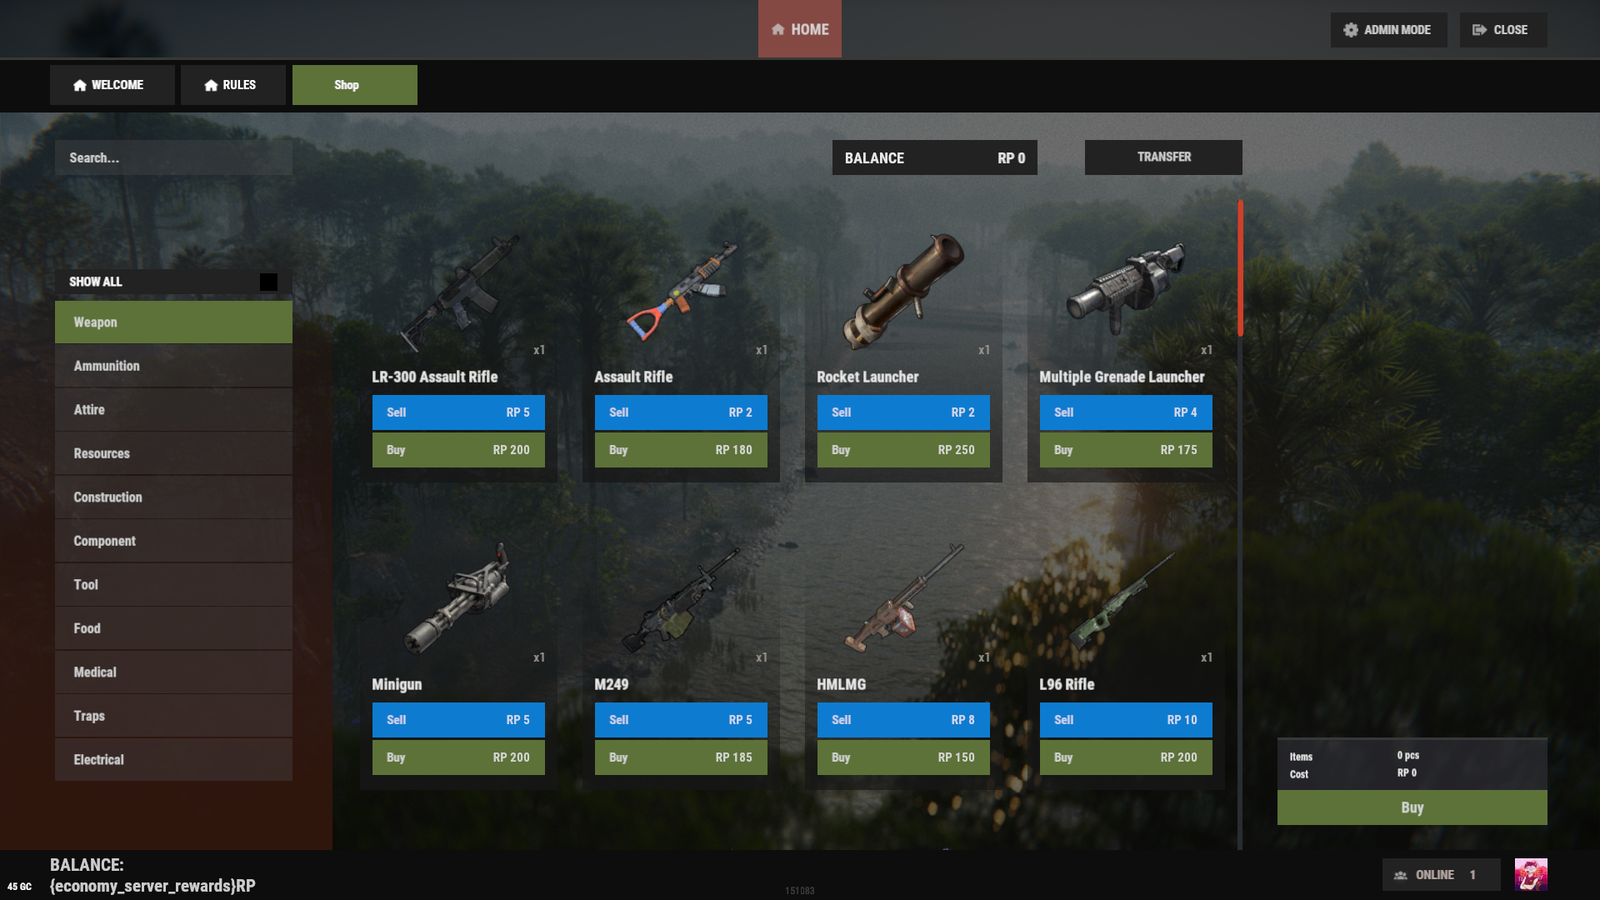Click the Multiple Grenade Launcher item image
Viewport: 1600px width, 900px height.
pos(1126,288)
